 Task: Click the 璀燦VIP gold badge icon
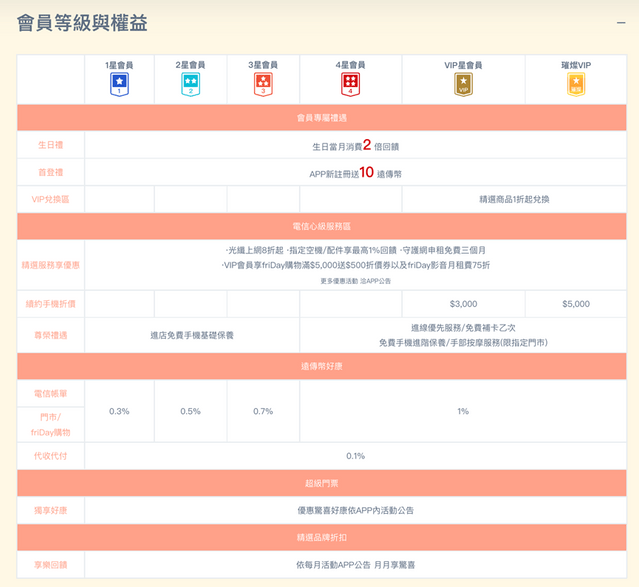pos(576,84)
